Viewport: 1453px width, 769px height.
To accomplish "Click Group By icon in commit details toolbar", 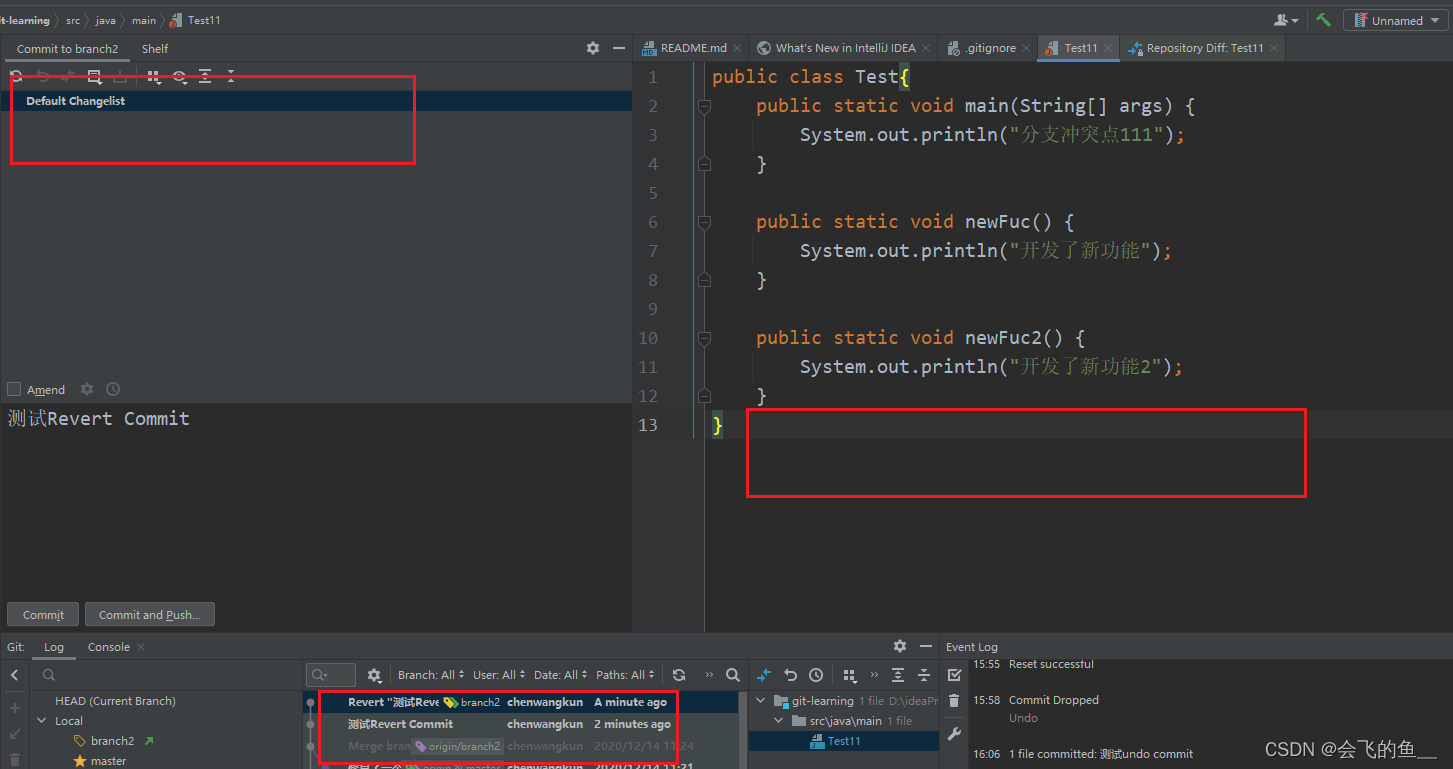I will click(849, 675).
